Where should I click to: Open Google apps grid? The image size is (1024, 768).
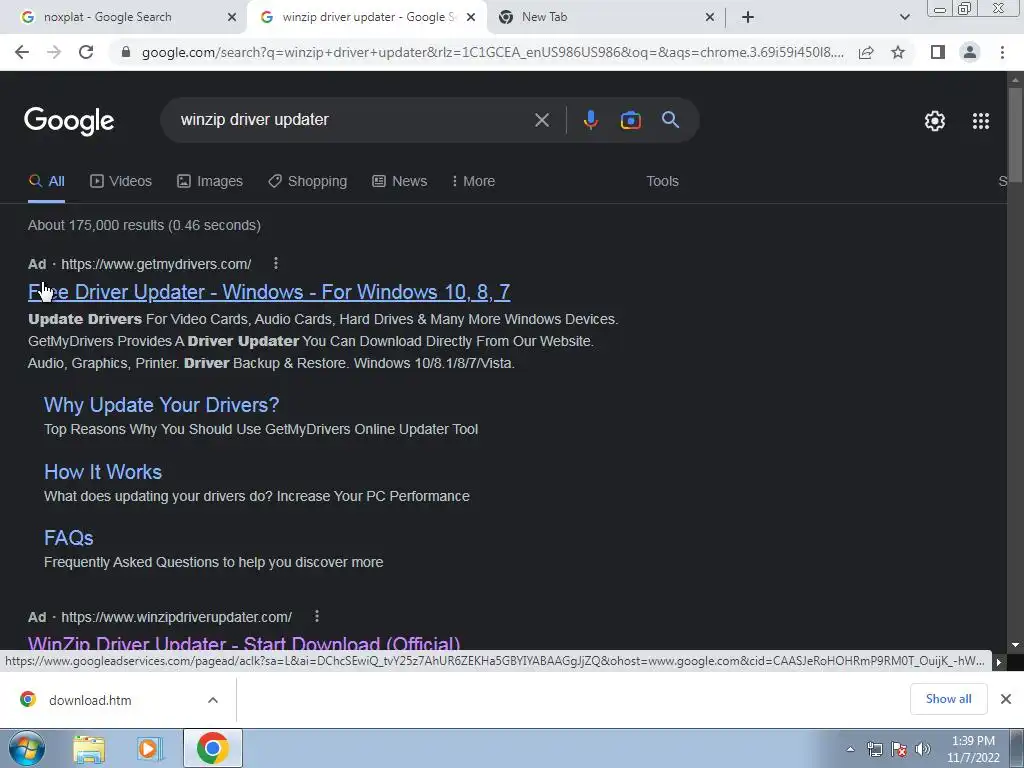coord(980,121)
